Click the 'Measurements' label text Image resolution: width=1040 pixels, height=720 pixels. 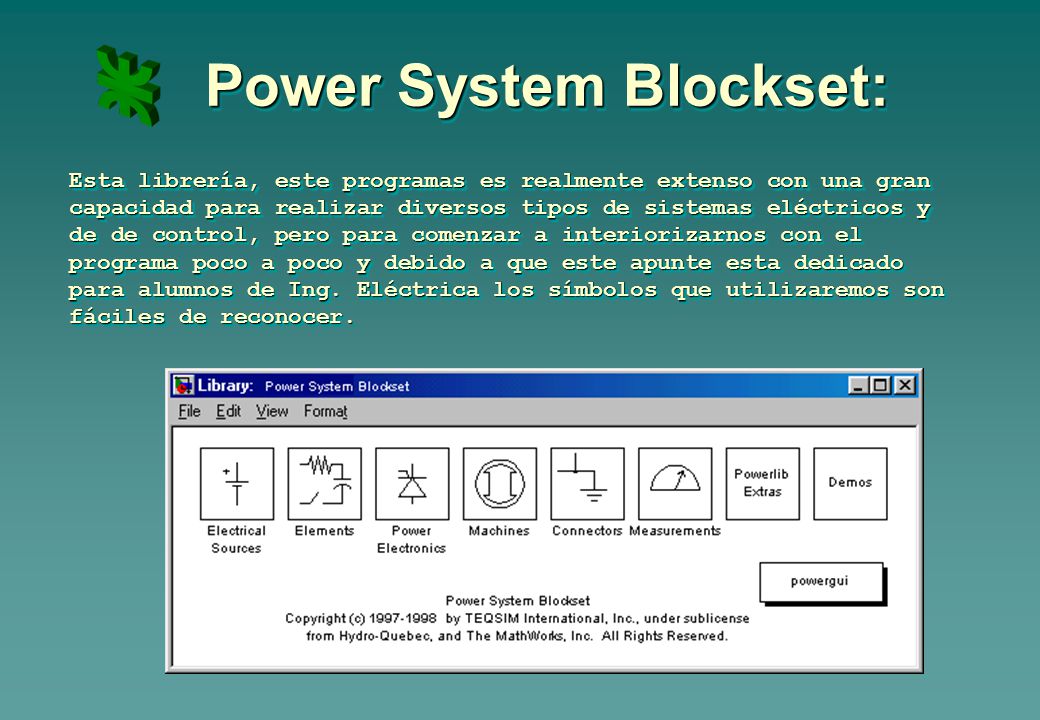[x=675, y=530]
